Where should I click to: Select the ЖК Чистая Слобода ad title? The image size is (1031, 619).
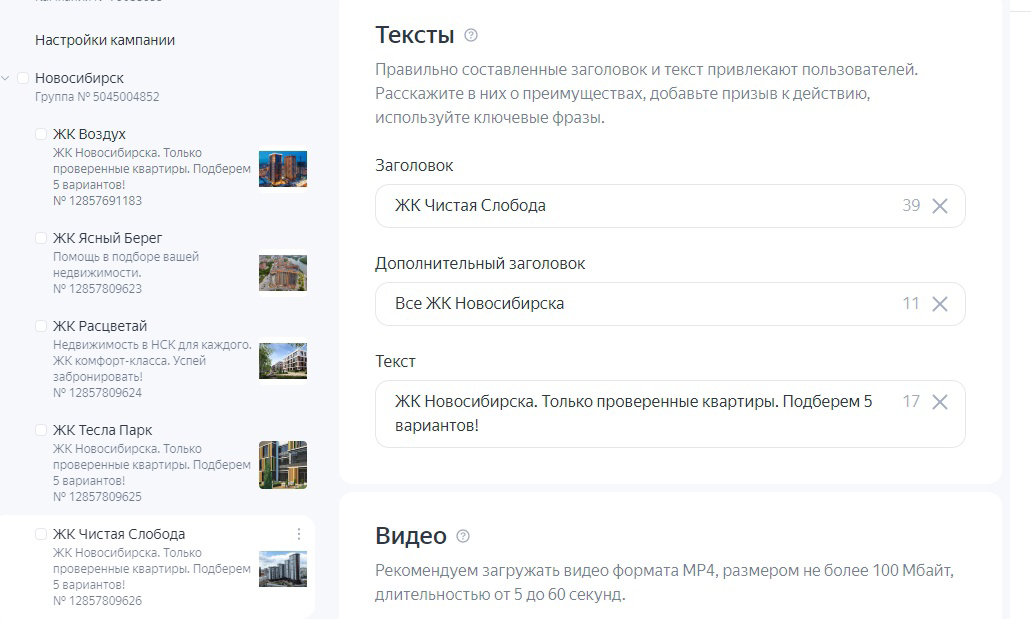click(x=119, y=534)
